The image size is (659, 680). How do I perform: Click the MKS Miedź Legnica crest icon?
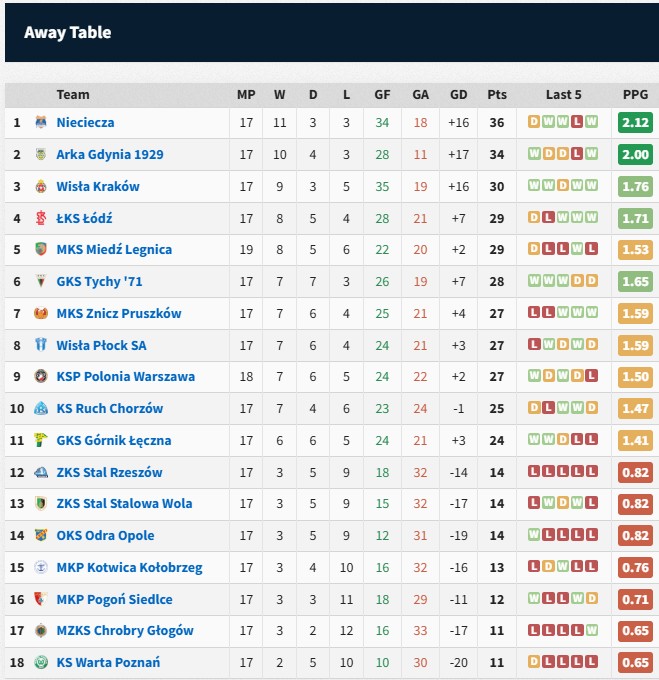[41, 249]
